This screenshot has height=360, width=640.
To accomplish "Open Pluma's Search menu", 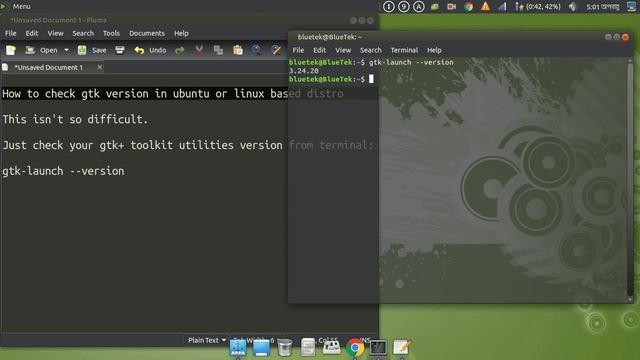I will tap(83, 33).
